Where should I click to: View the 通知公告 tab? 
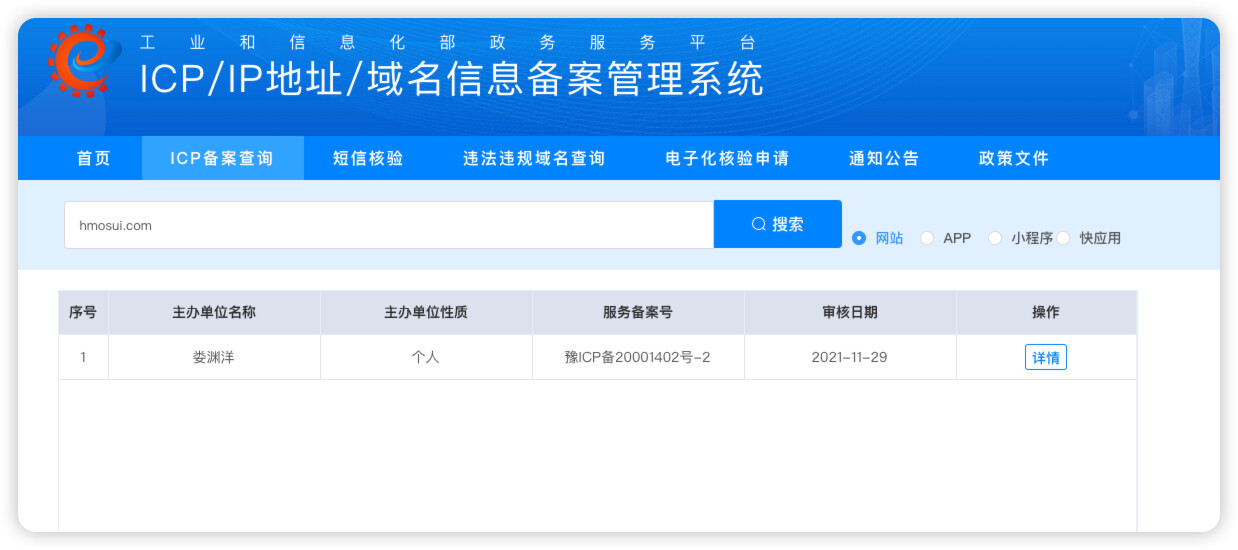(884, 158)
